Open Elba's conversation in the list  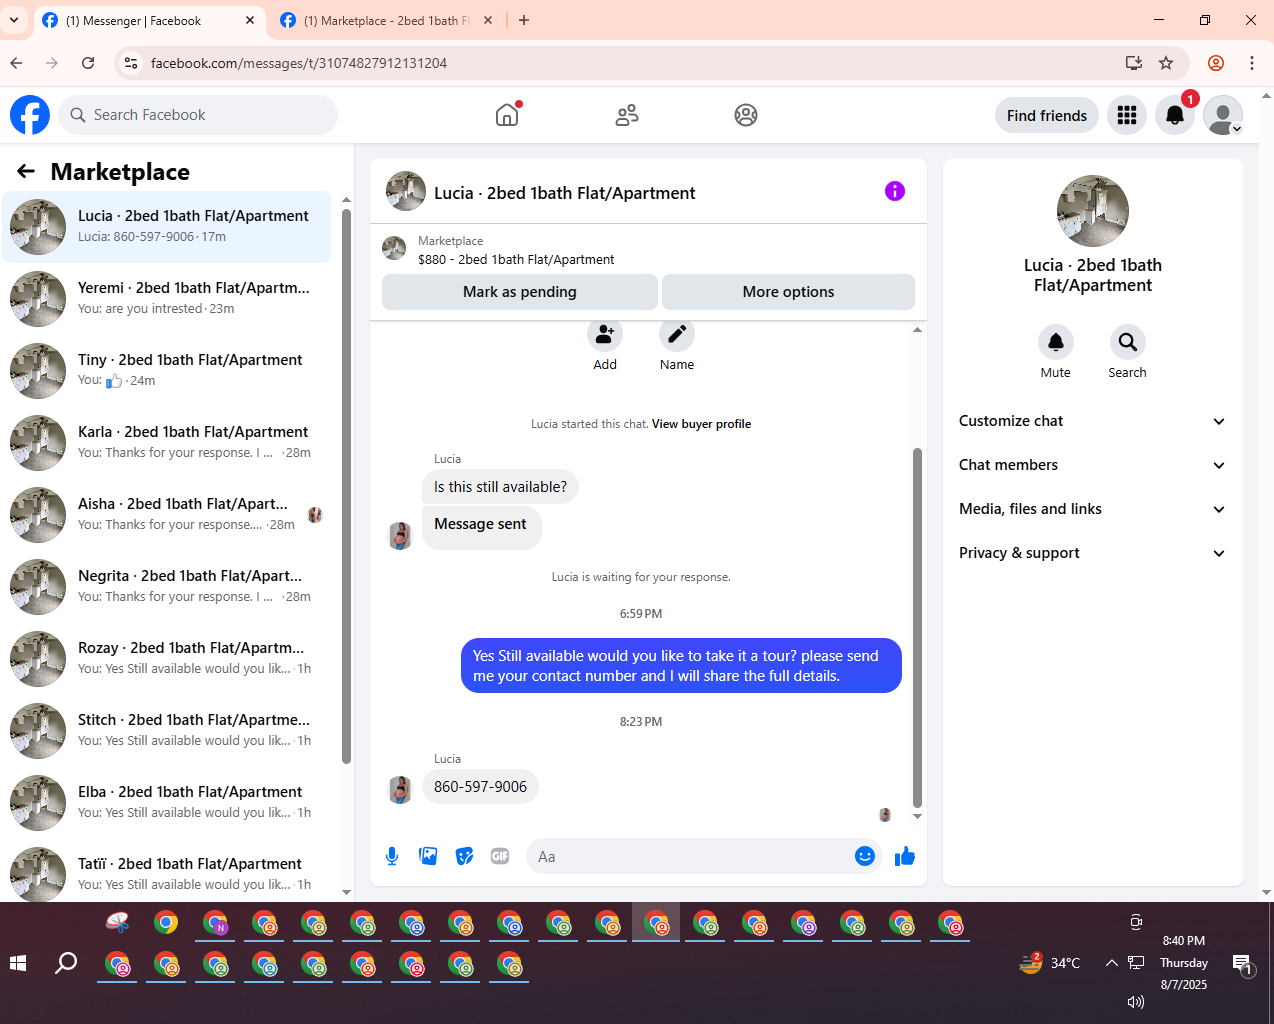pyautogui.click(x=167, y=803)
